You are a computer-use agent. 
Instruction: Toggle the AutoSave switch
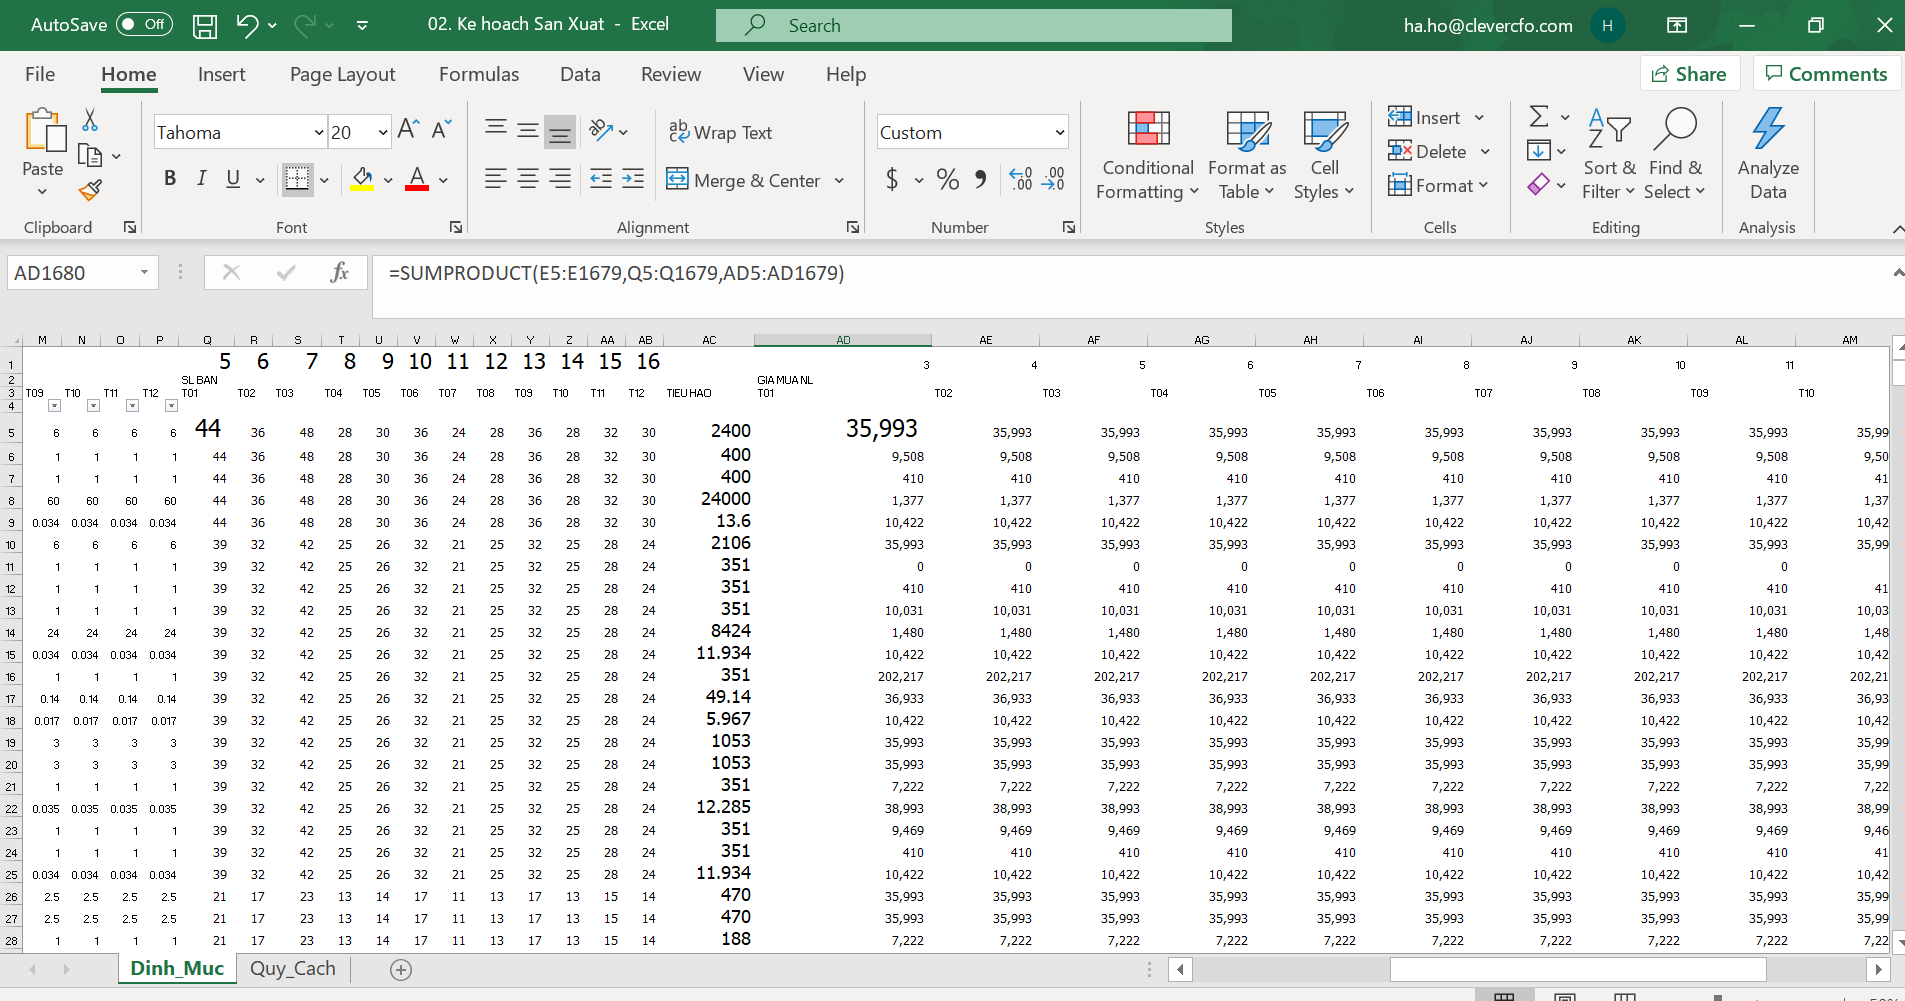(x=144, y=25)
